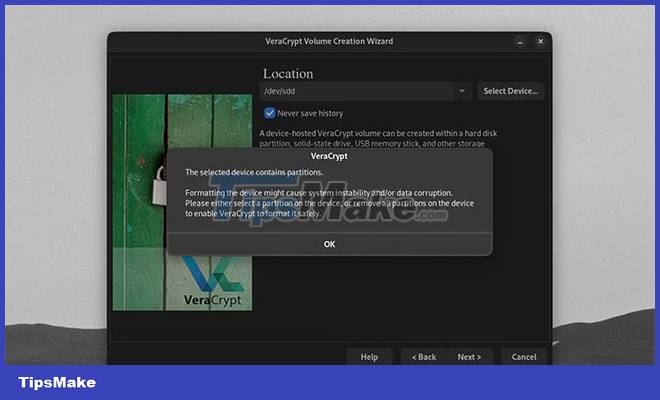
Task: Click the Select Device... button
Action: [x=511, y=91]
